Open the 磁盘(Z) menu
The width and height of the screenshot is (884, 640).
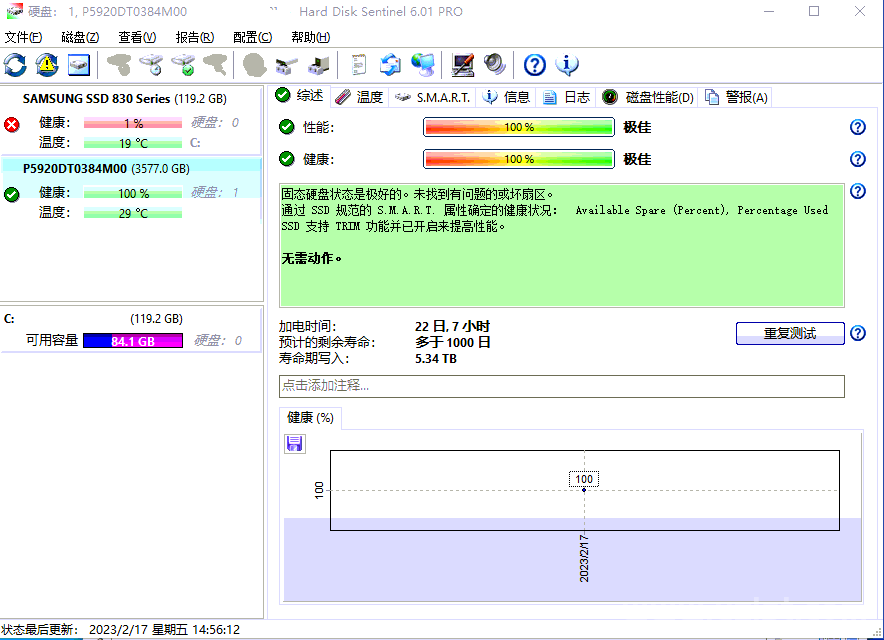point(80,37)
